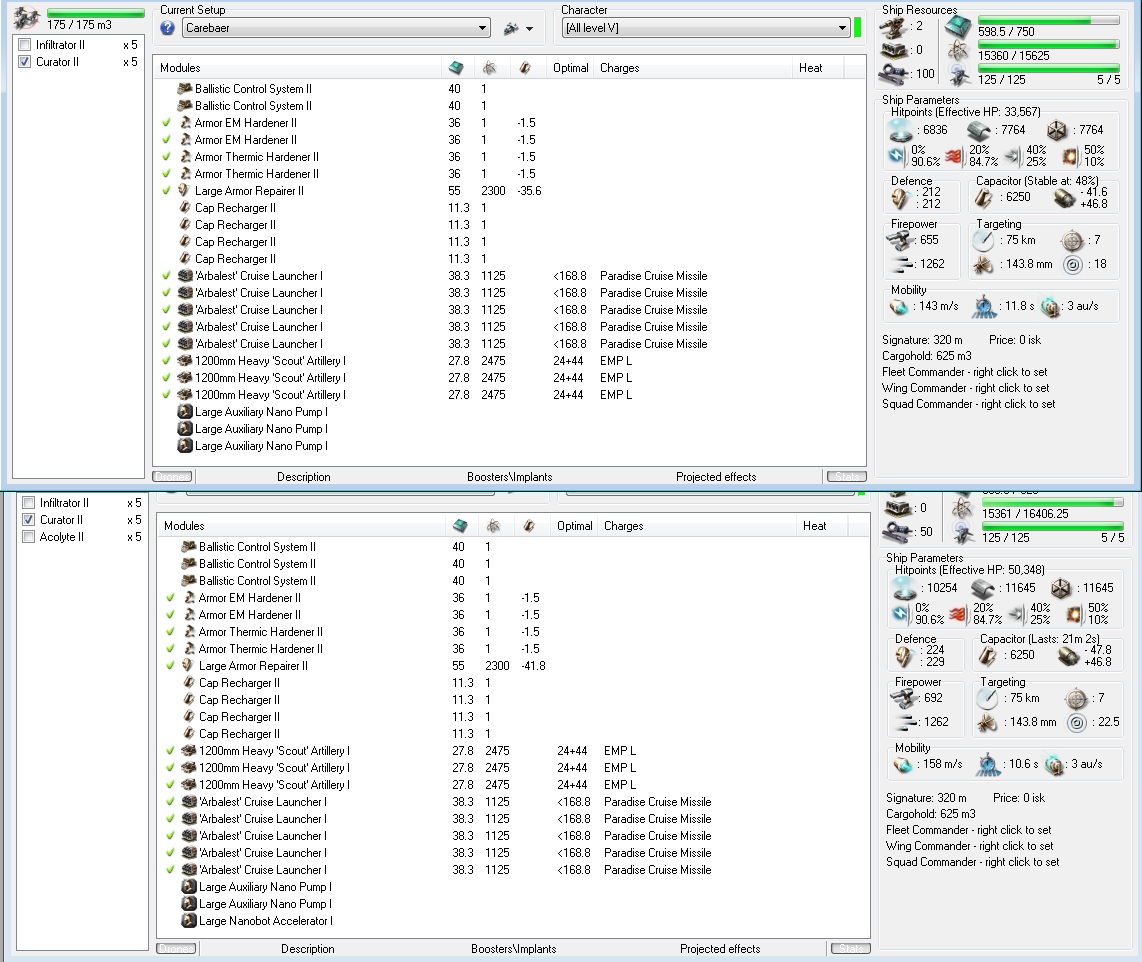
Task: Click hardpoint icon beside value 2 in Ship Resources
Action: (x=894, y=27)
